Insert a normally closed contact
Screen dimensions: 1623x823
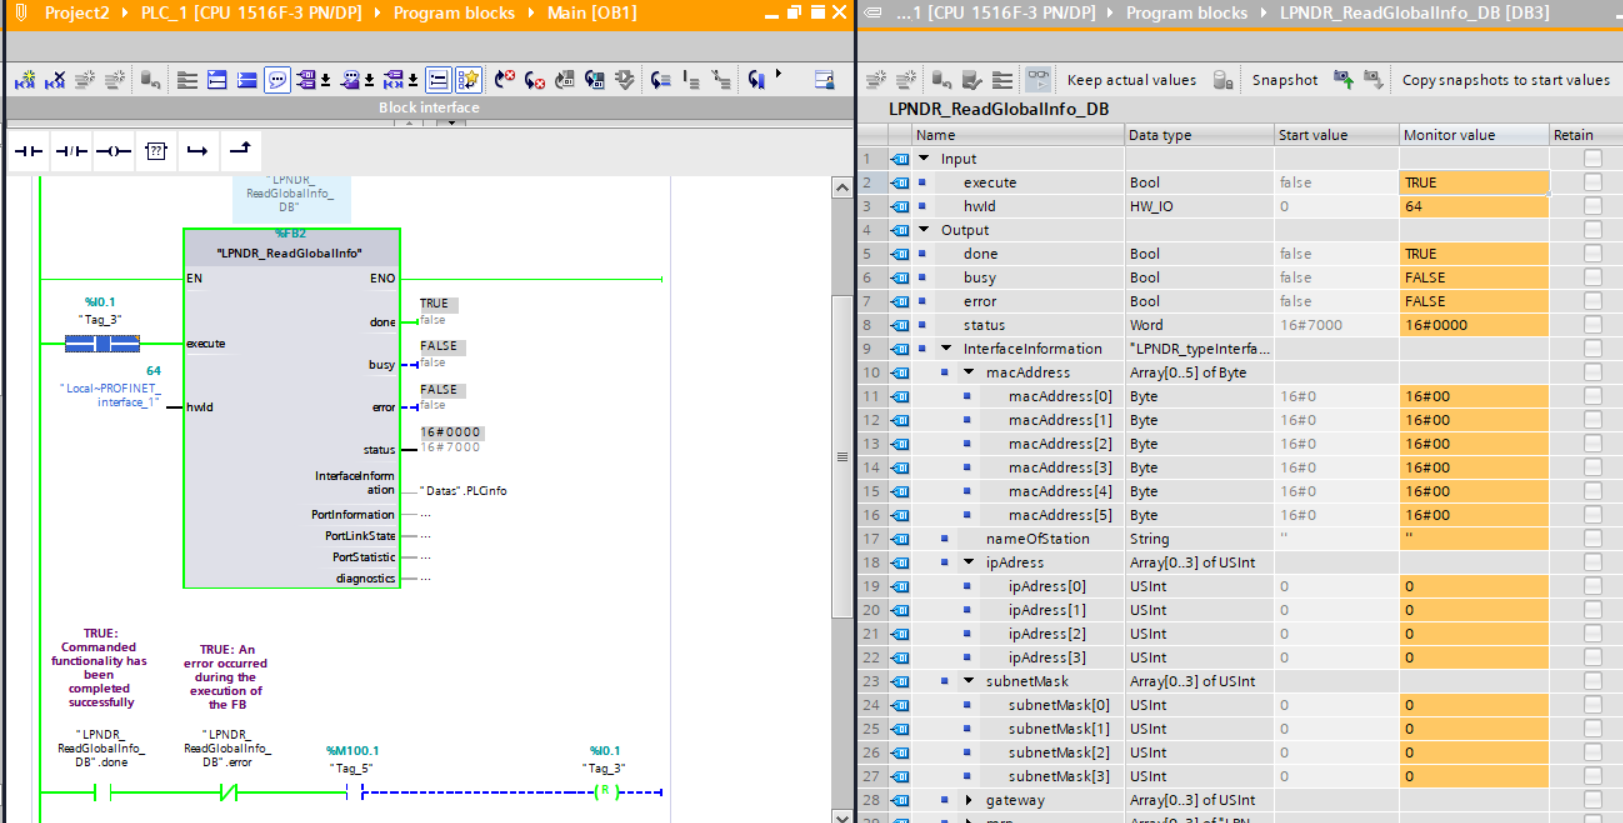tap(71, 151)
